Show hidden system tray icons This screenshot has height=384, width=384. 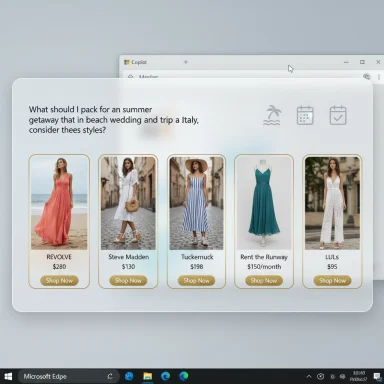(x=309, y=376)
